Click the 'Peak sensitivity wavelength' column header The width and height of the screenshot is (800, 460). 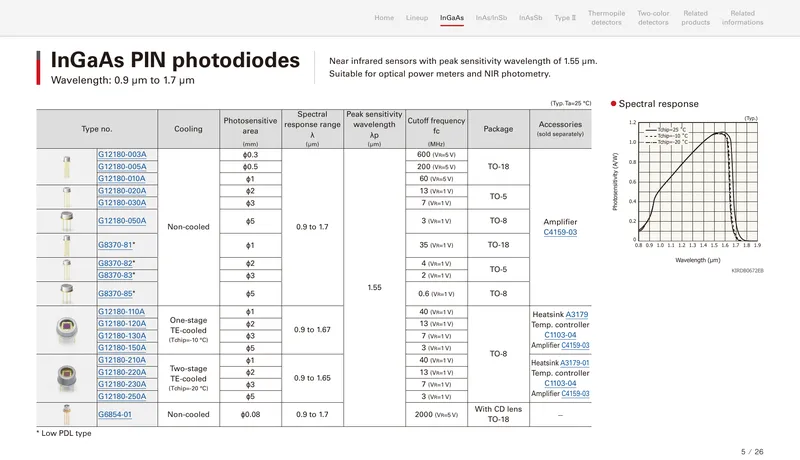click(x=374, y=129)
